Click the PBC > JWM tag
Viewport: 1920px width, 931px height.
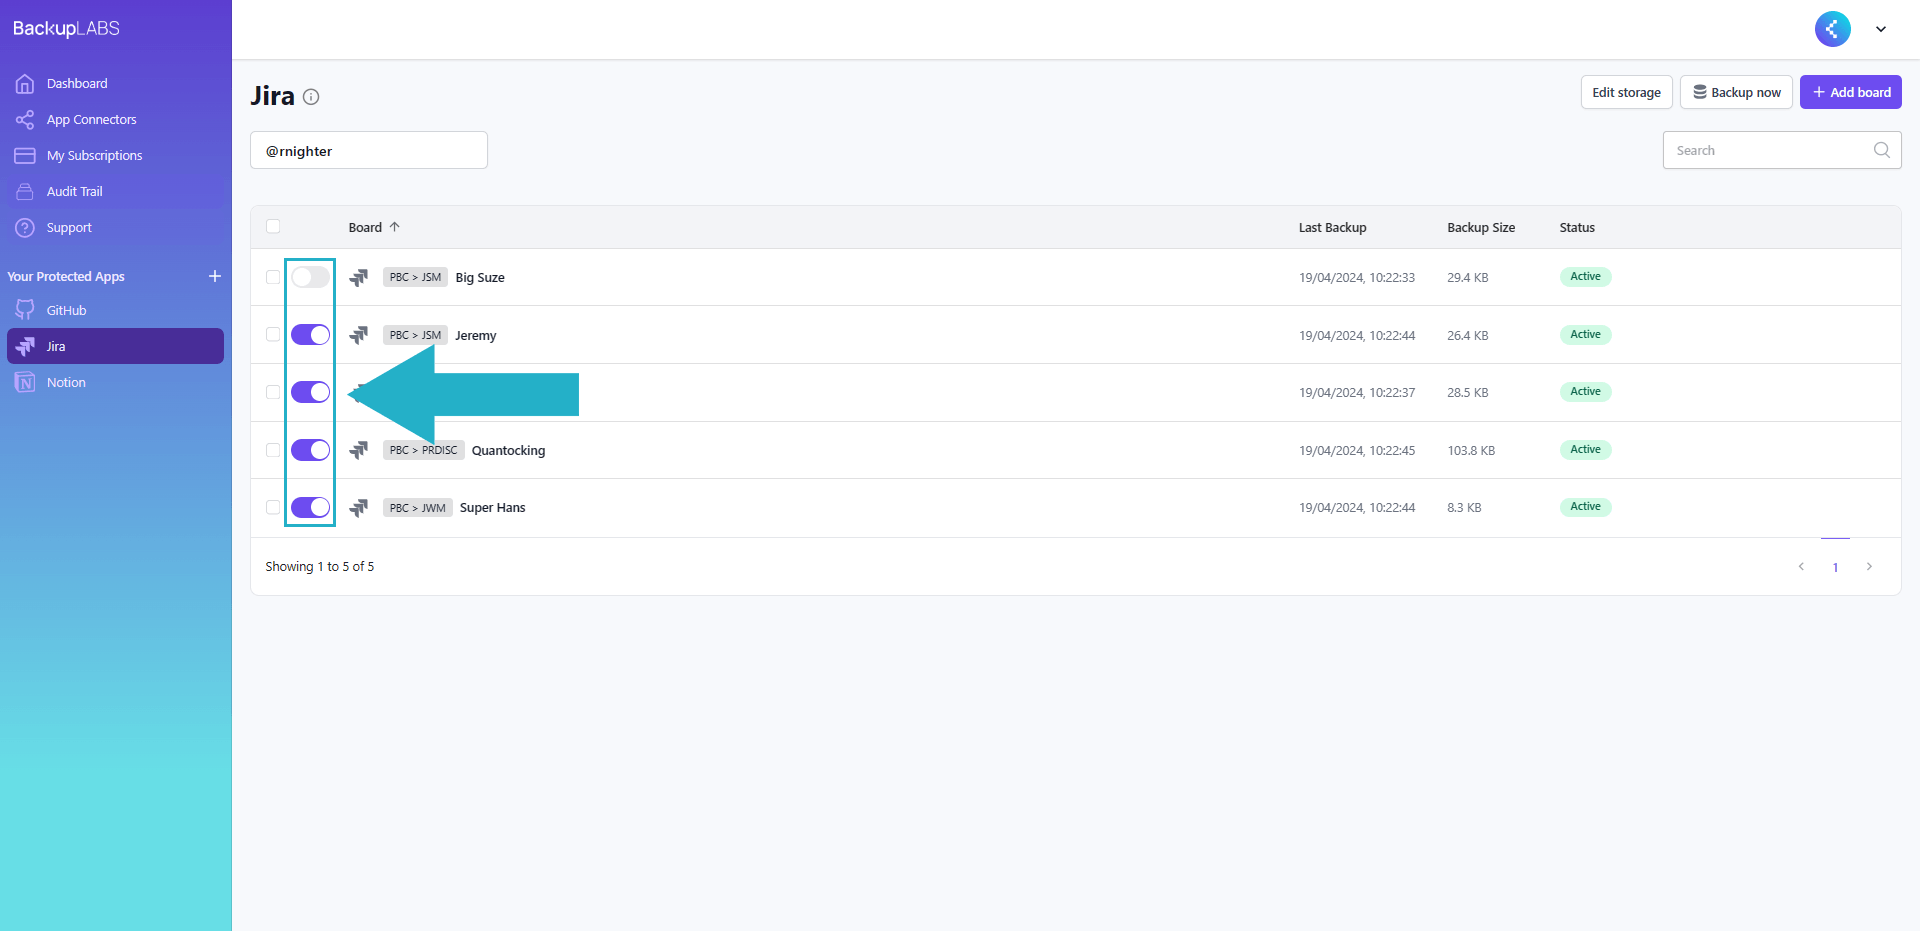click(x=418, y=508)
